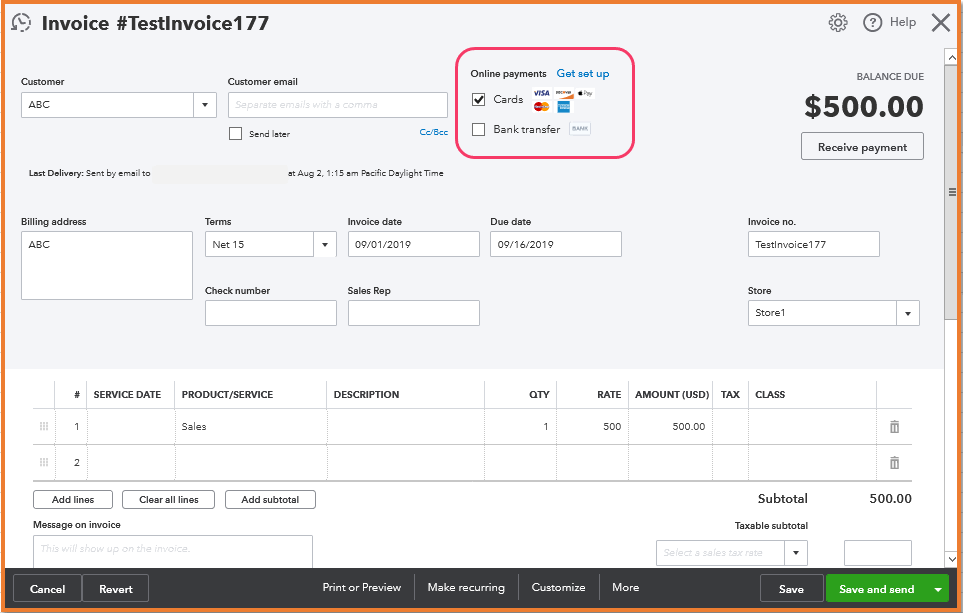Click the $500.00 balance due amount

(x=864, y=107)
